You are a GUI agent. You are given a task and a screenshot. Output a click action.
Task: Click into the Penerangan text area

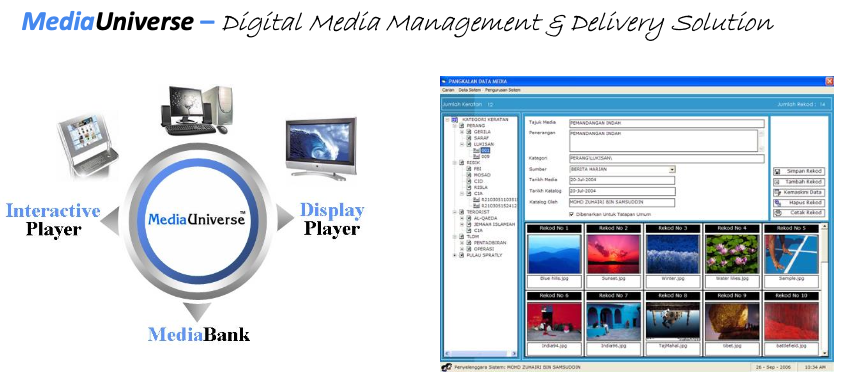663,140
